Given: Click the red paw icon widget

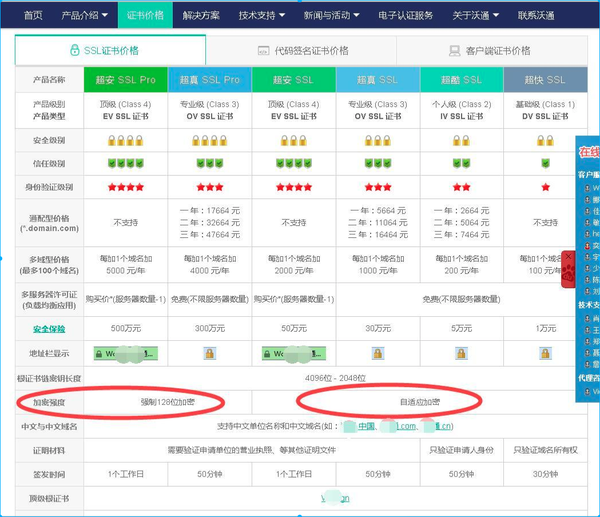Looking at the screenshot, I should click(x=569, y=274).
